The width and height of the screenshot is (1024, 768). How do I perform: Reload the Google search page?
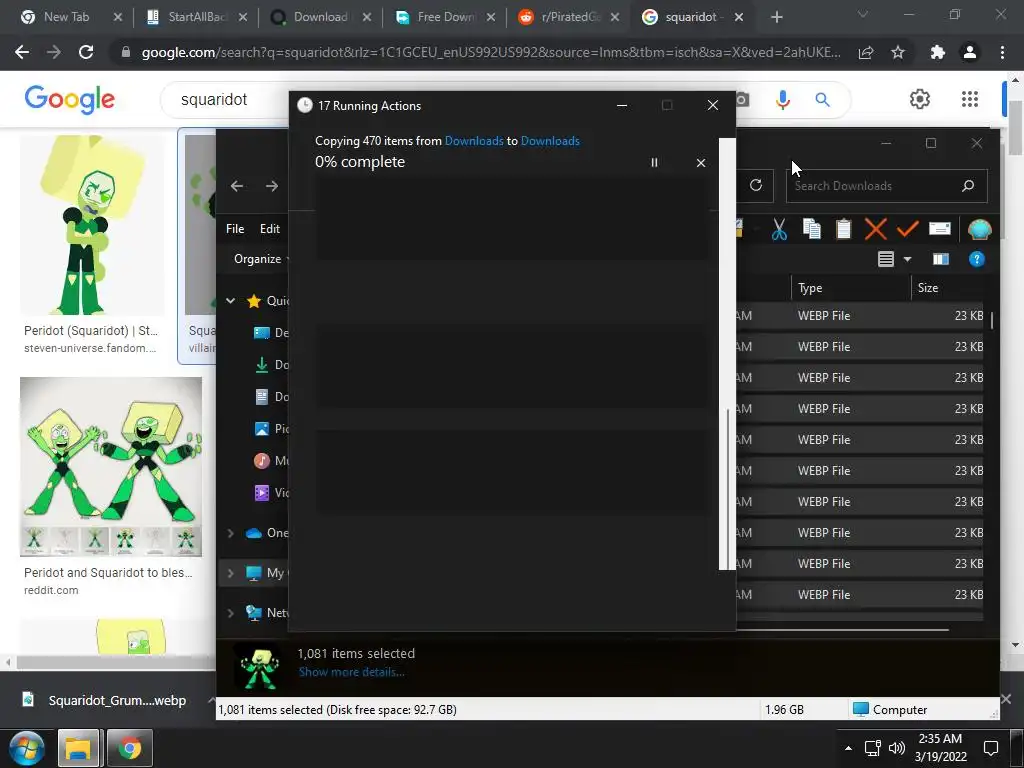86,52
